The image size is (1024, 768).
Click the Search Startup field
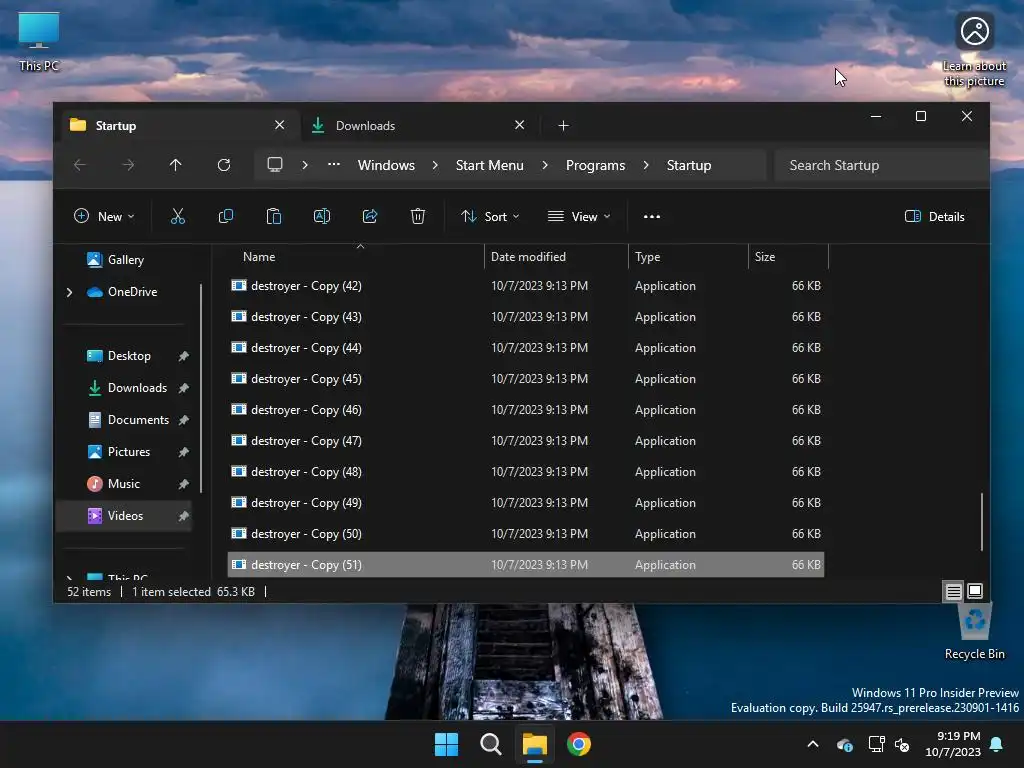[x=881, y=165]
